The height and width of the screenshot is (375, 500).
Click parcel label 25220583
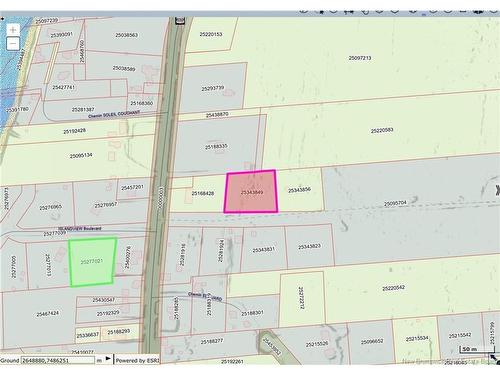coord(382,130)
